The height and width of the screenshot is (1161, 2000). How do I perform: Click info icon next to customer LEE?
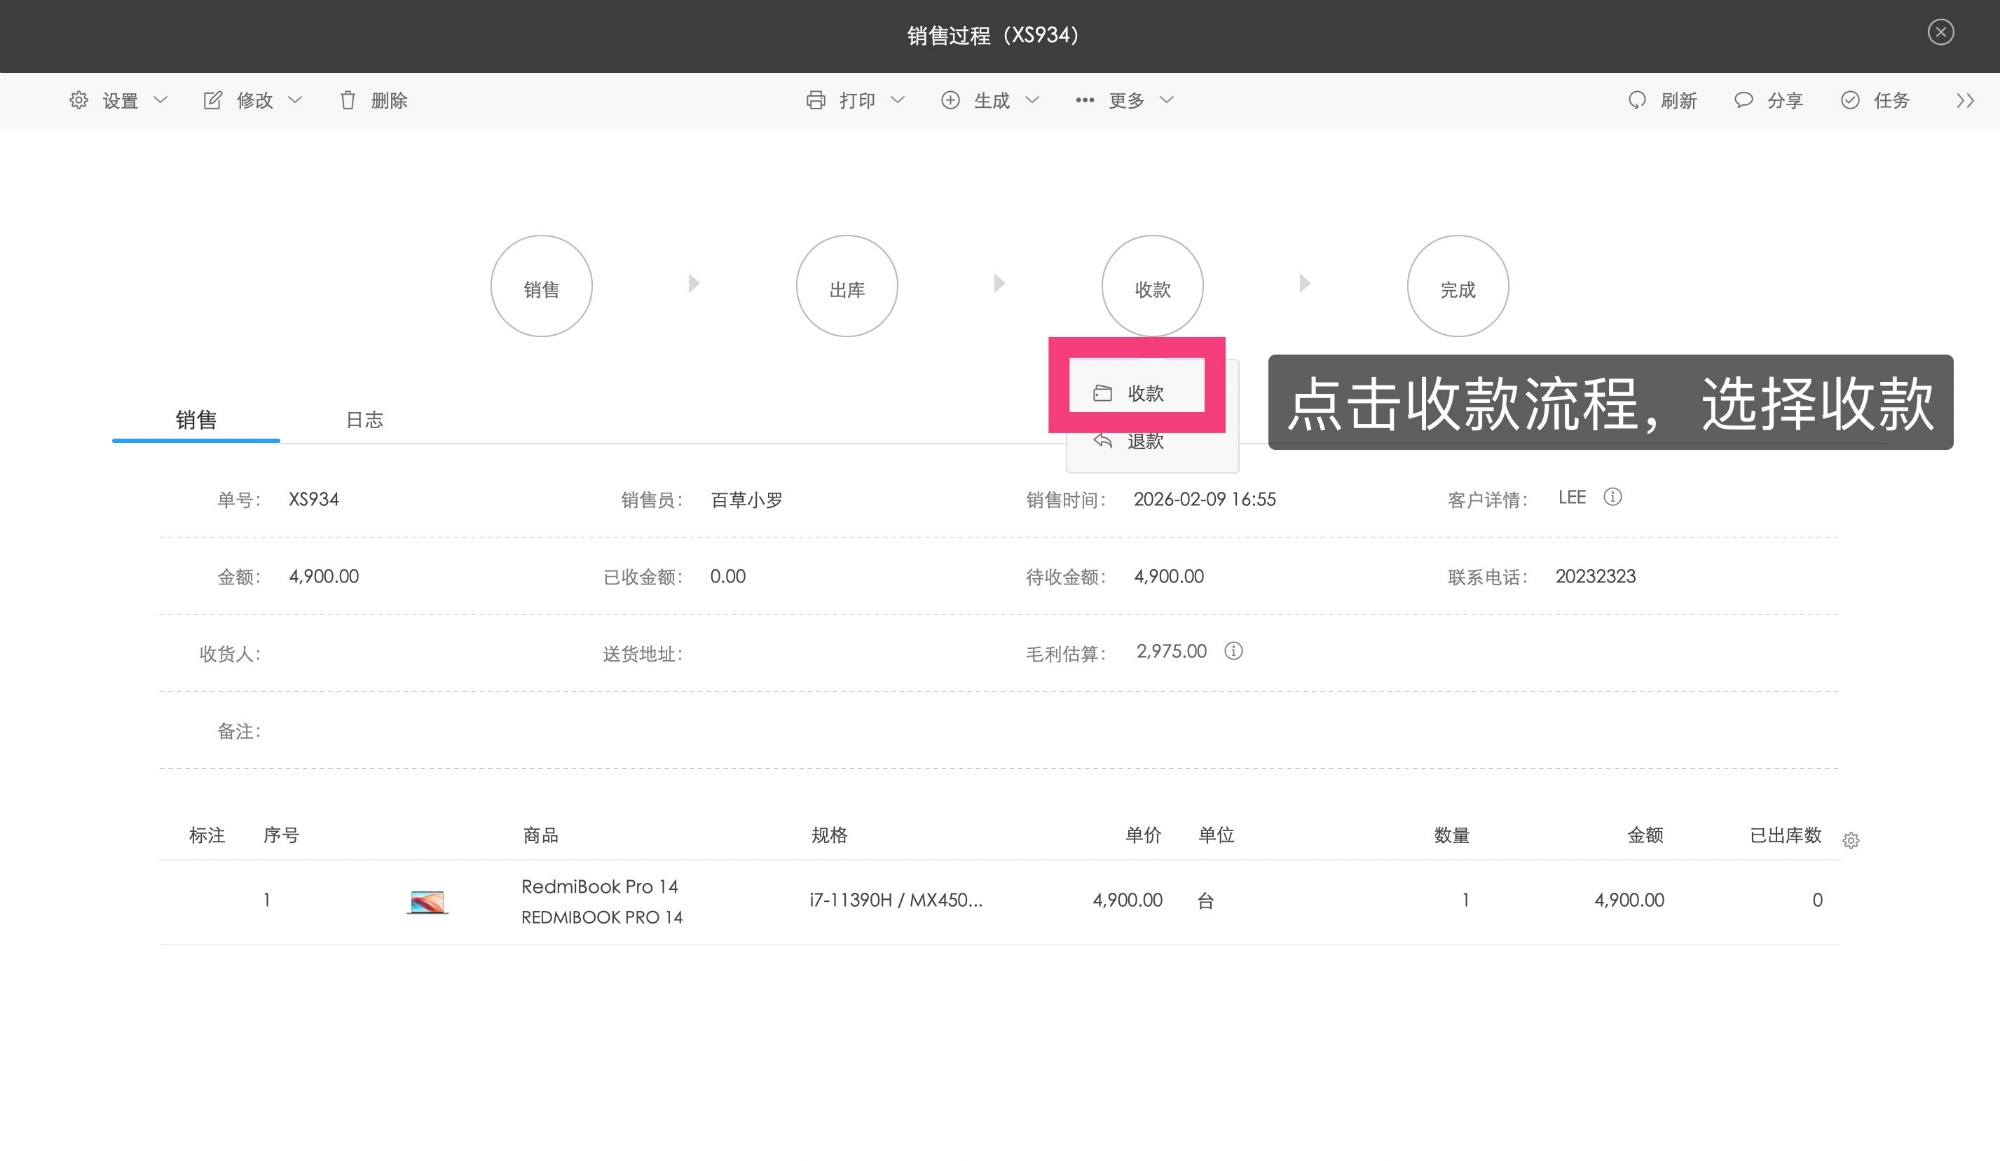1612,497
